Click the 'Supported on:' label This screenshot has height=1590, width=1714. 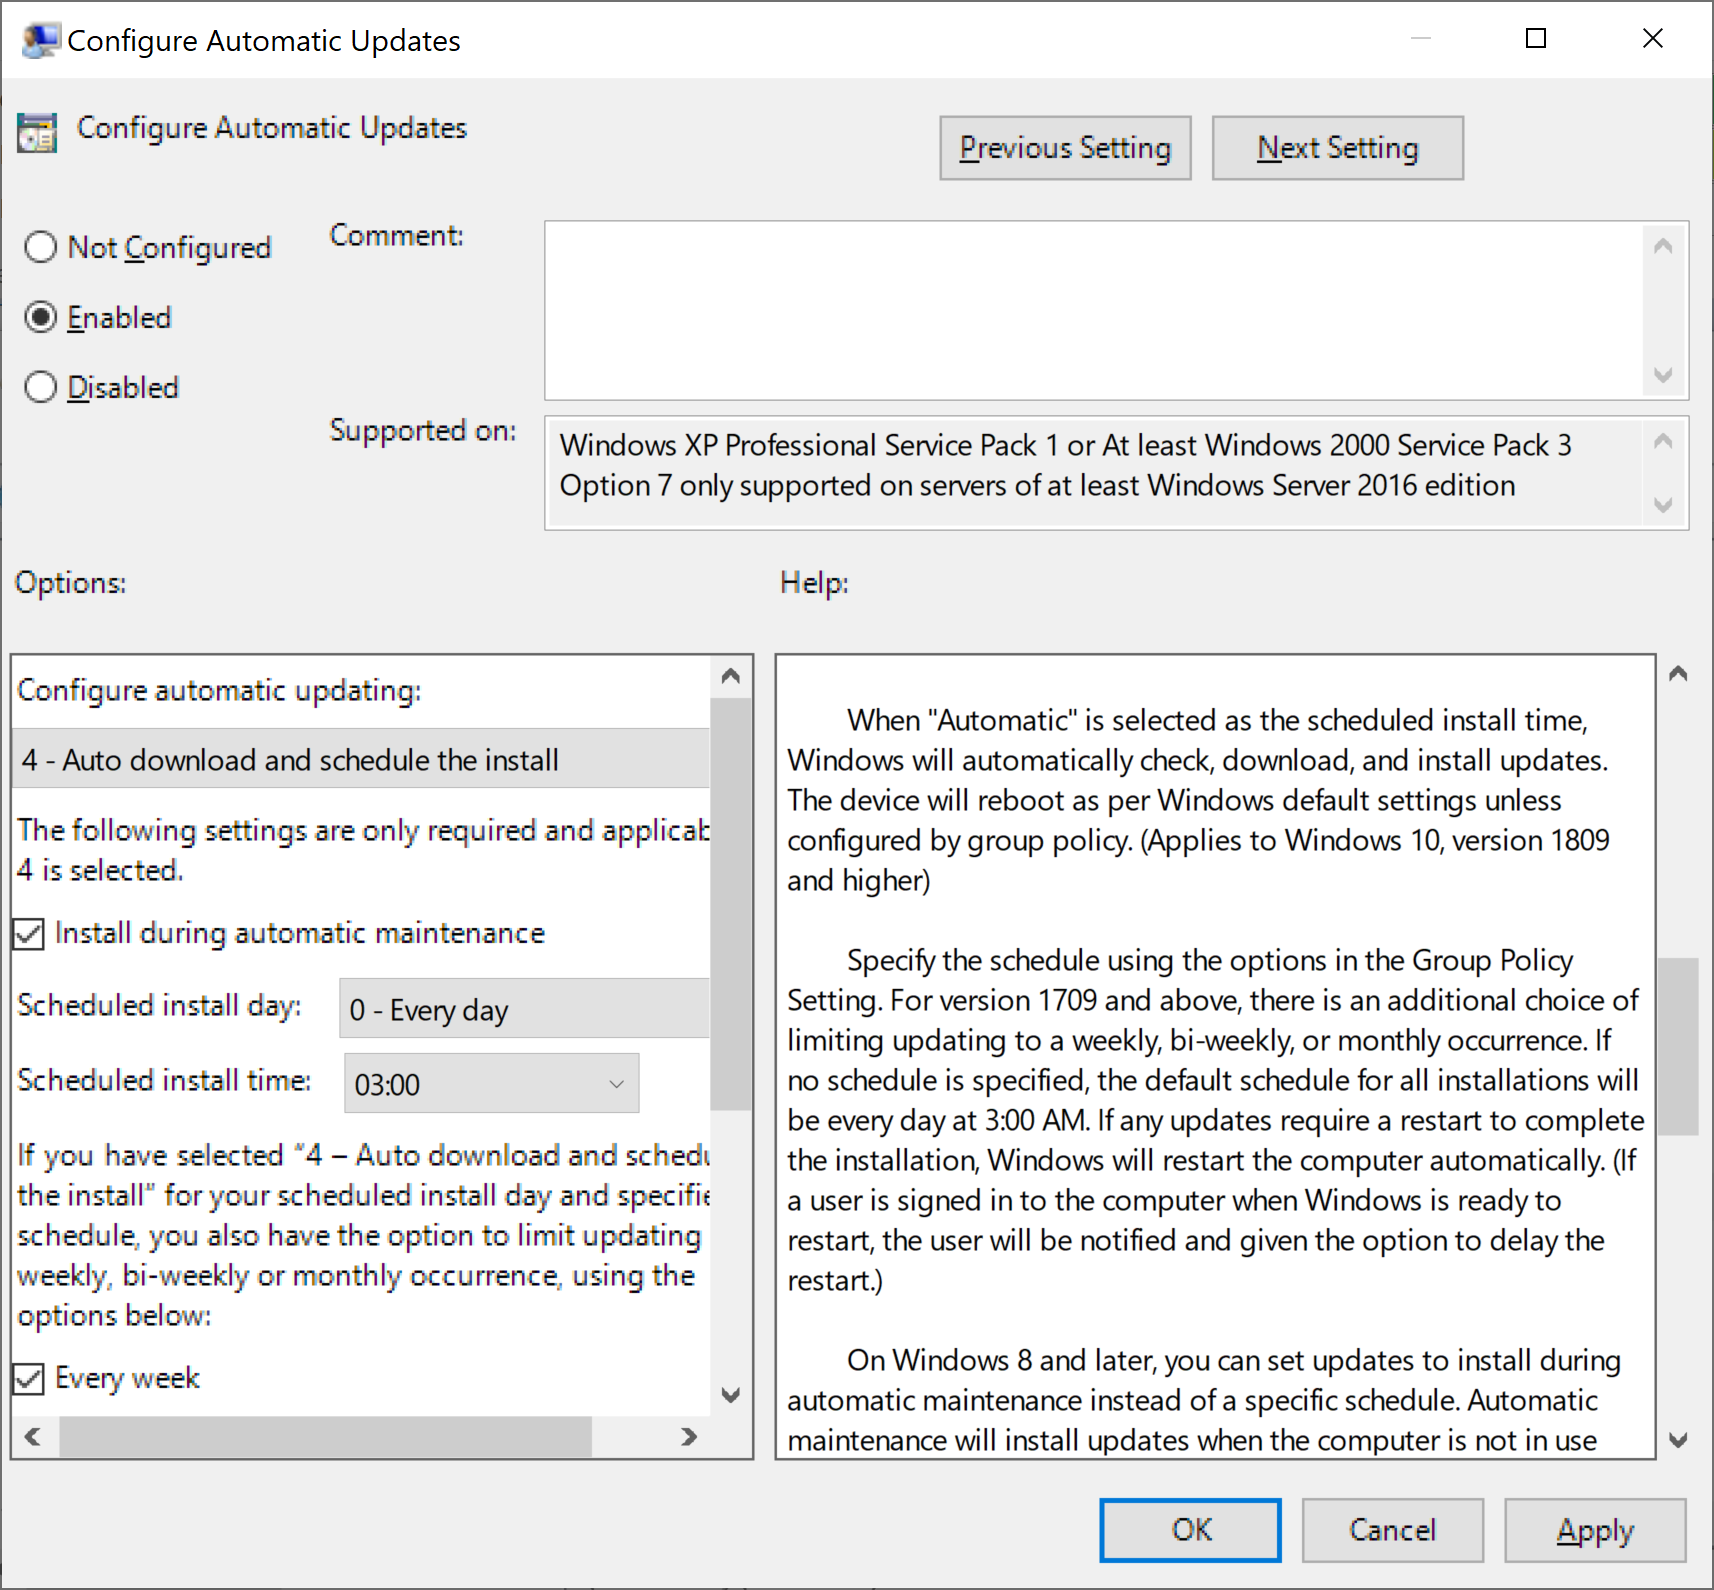click(x=423, y=431)
